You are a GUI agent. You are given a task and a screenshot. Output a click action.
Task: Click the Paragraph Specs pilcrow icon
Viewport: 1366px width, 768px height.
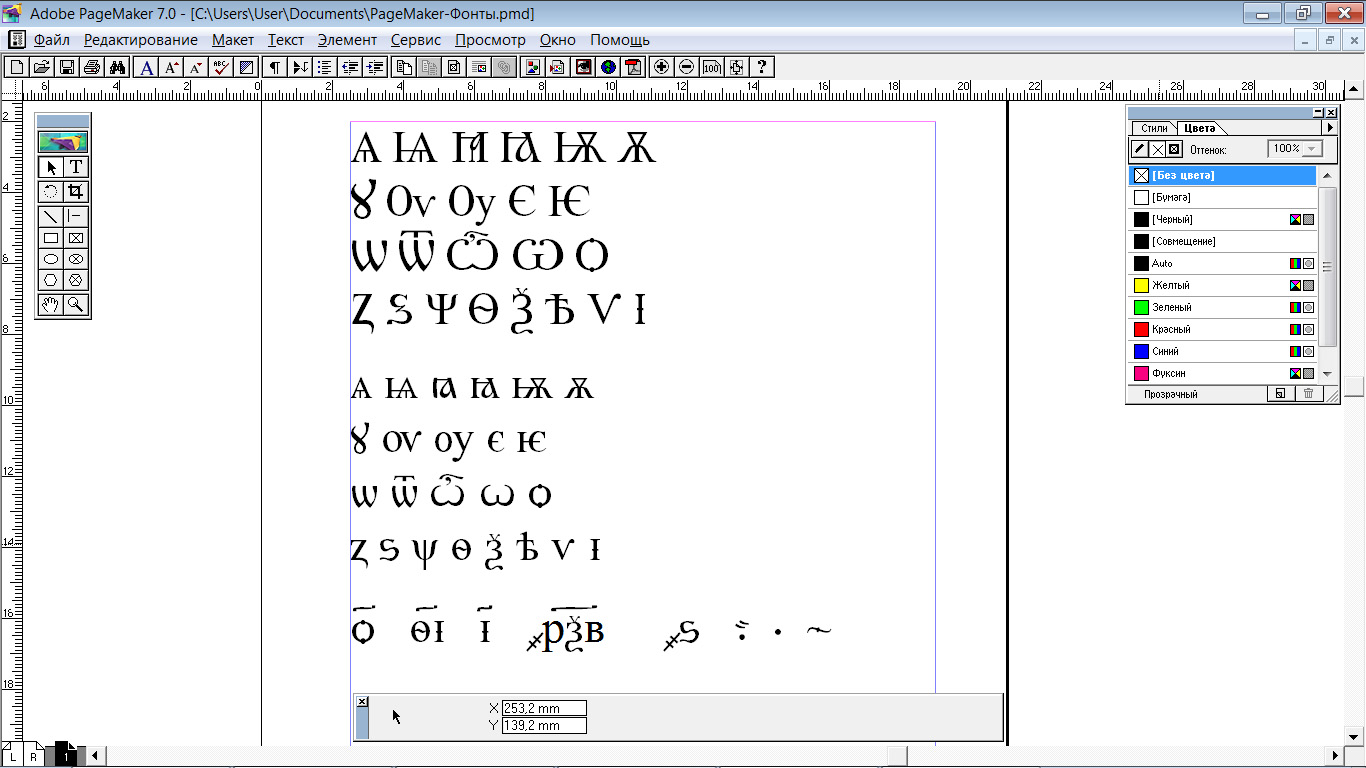click(274, 67)
